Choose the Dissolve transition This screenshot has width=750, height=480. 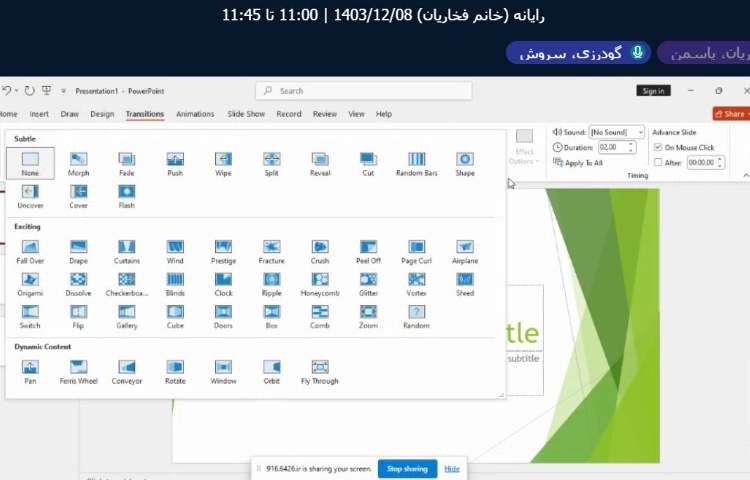[x=78, y=284]
